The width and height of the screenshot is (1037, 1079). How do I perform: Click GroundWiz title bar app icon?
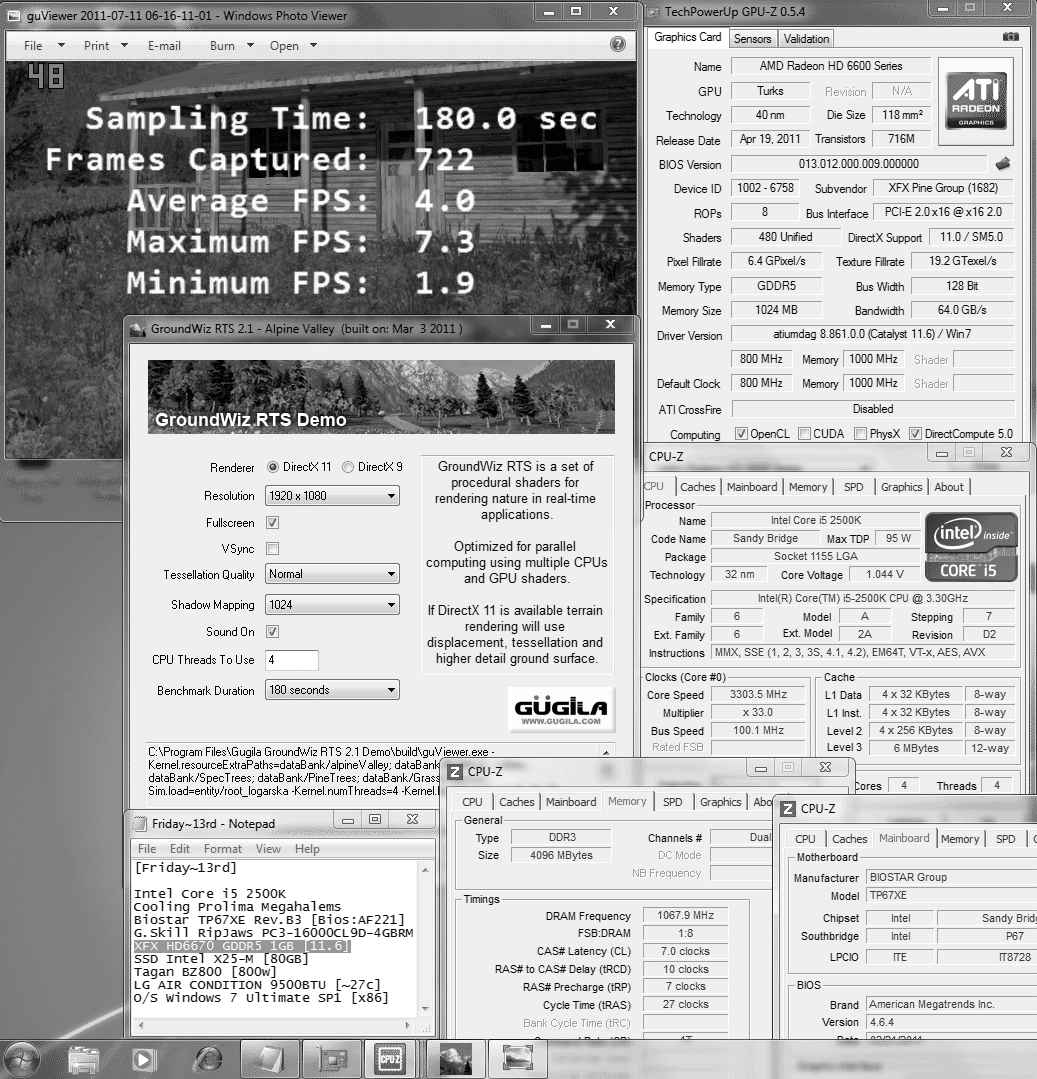point(138,329)
